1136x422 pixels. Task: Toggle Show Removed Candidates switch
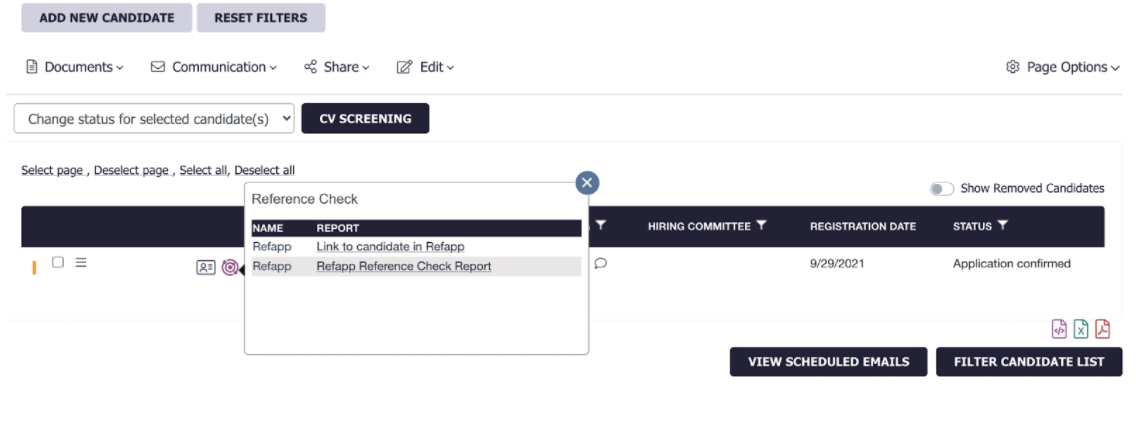point(942,189)
